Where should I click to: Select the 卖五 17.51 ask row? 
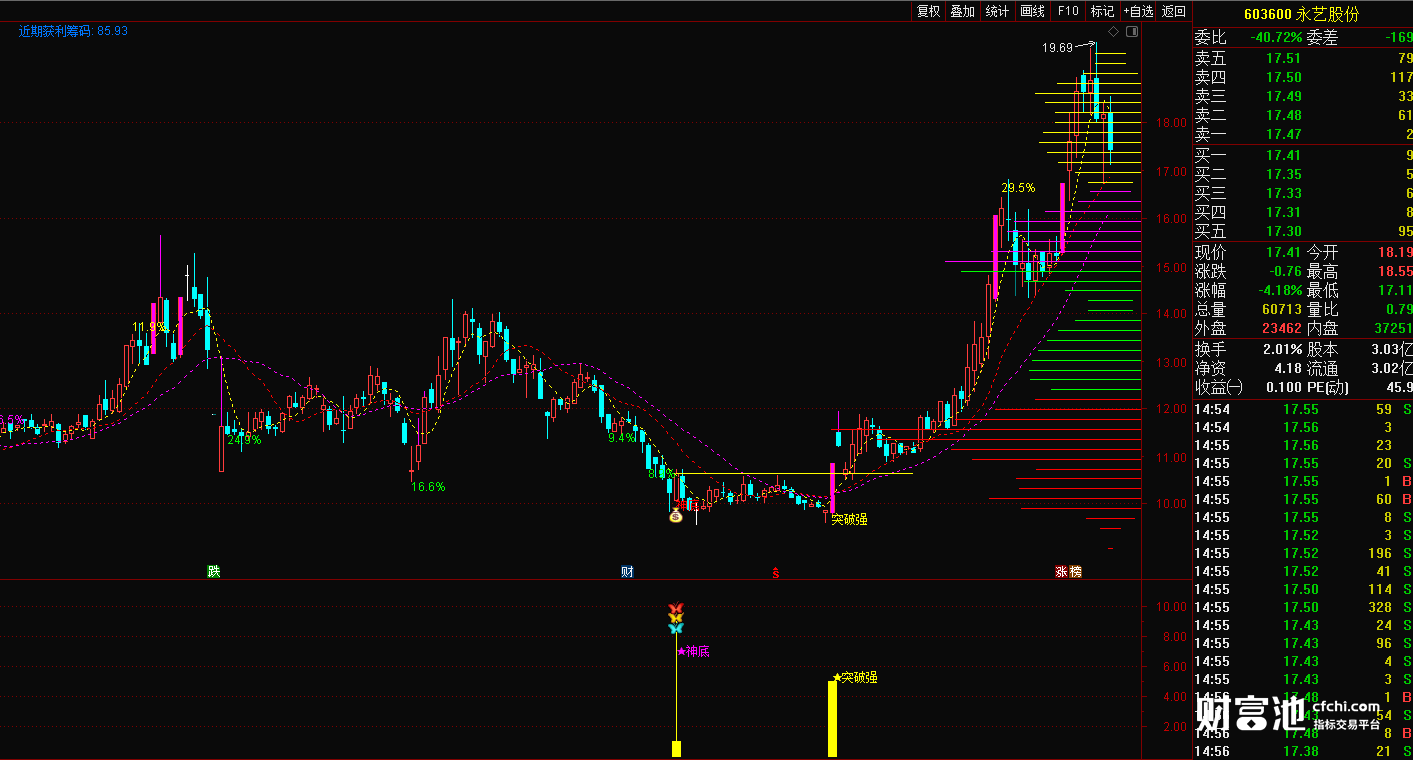(1303, 58)
